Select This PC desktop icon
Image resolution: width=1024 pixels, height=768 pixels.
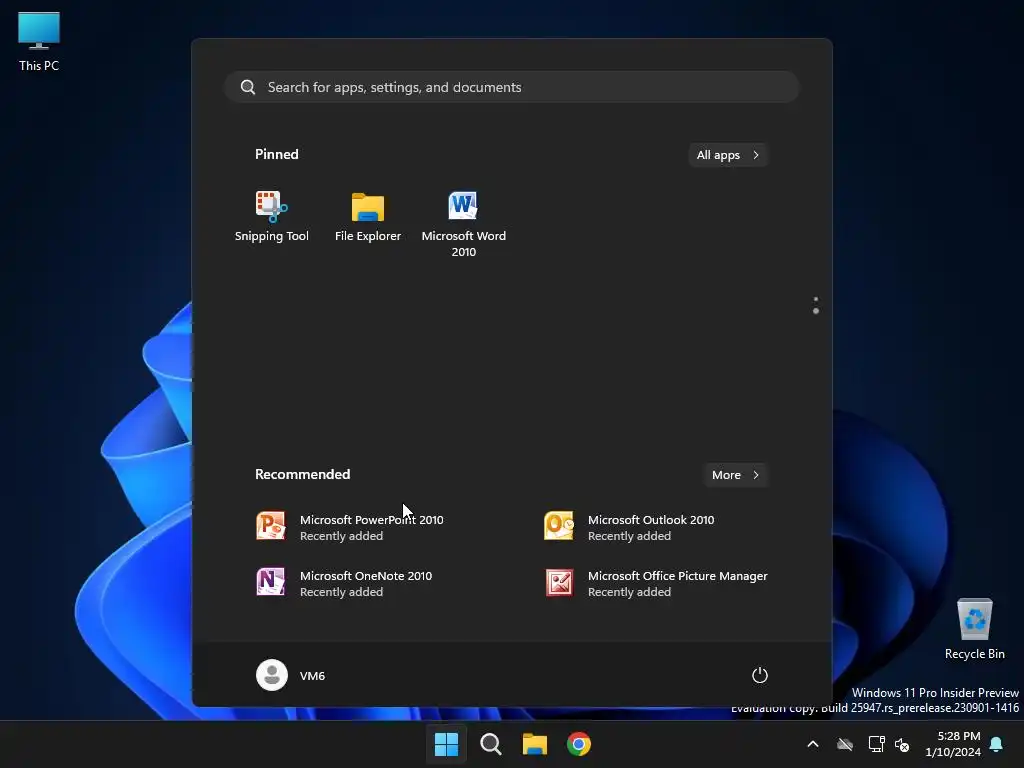[x=39, y=41]
